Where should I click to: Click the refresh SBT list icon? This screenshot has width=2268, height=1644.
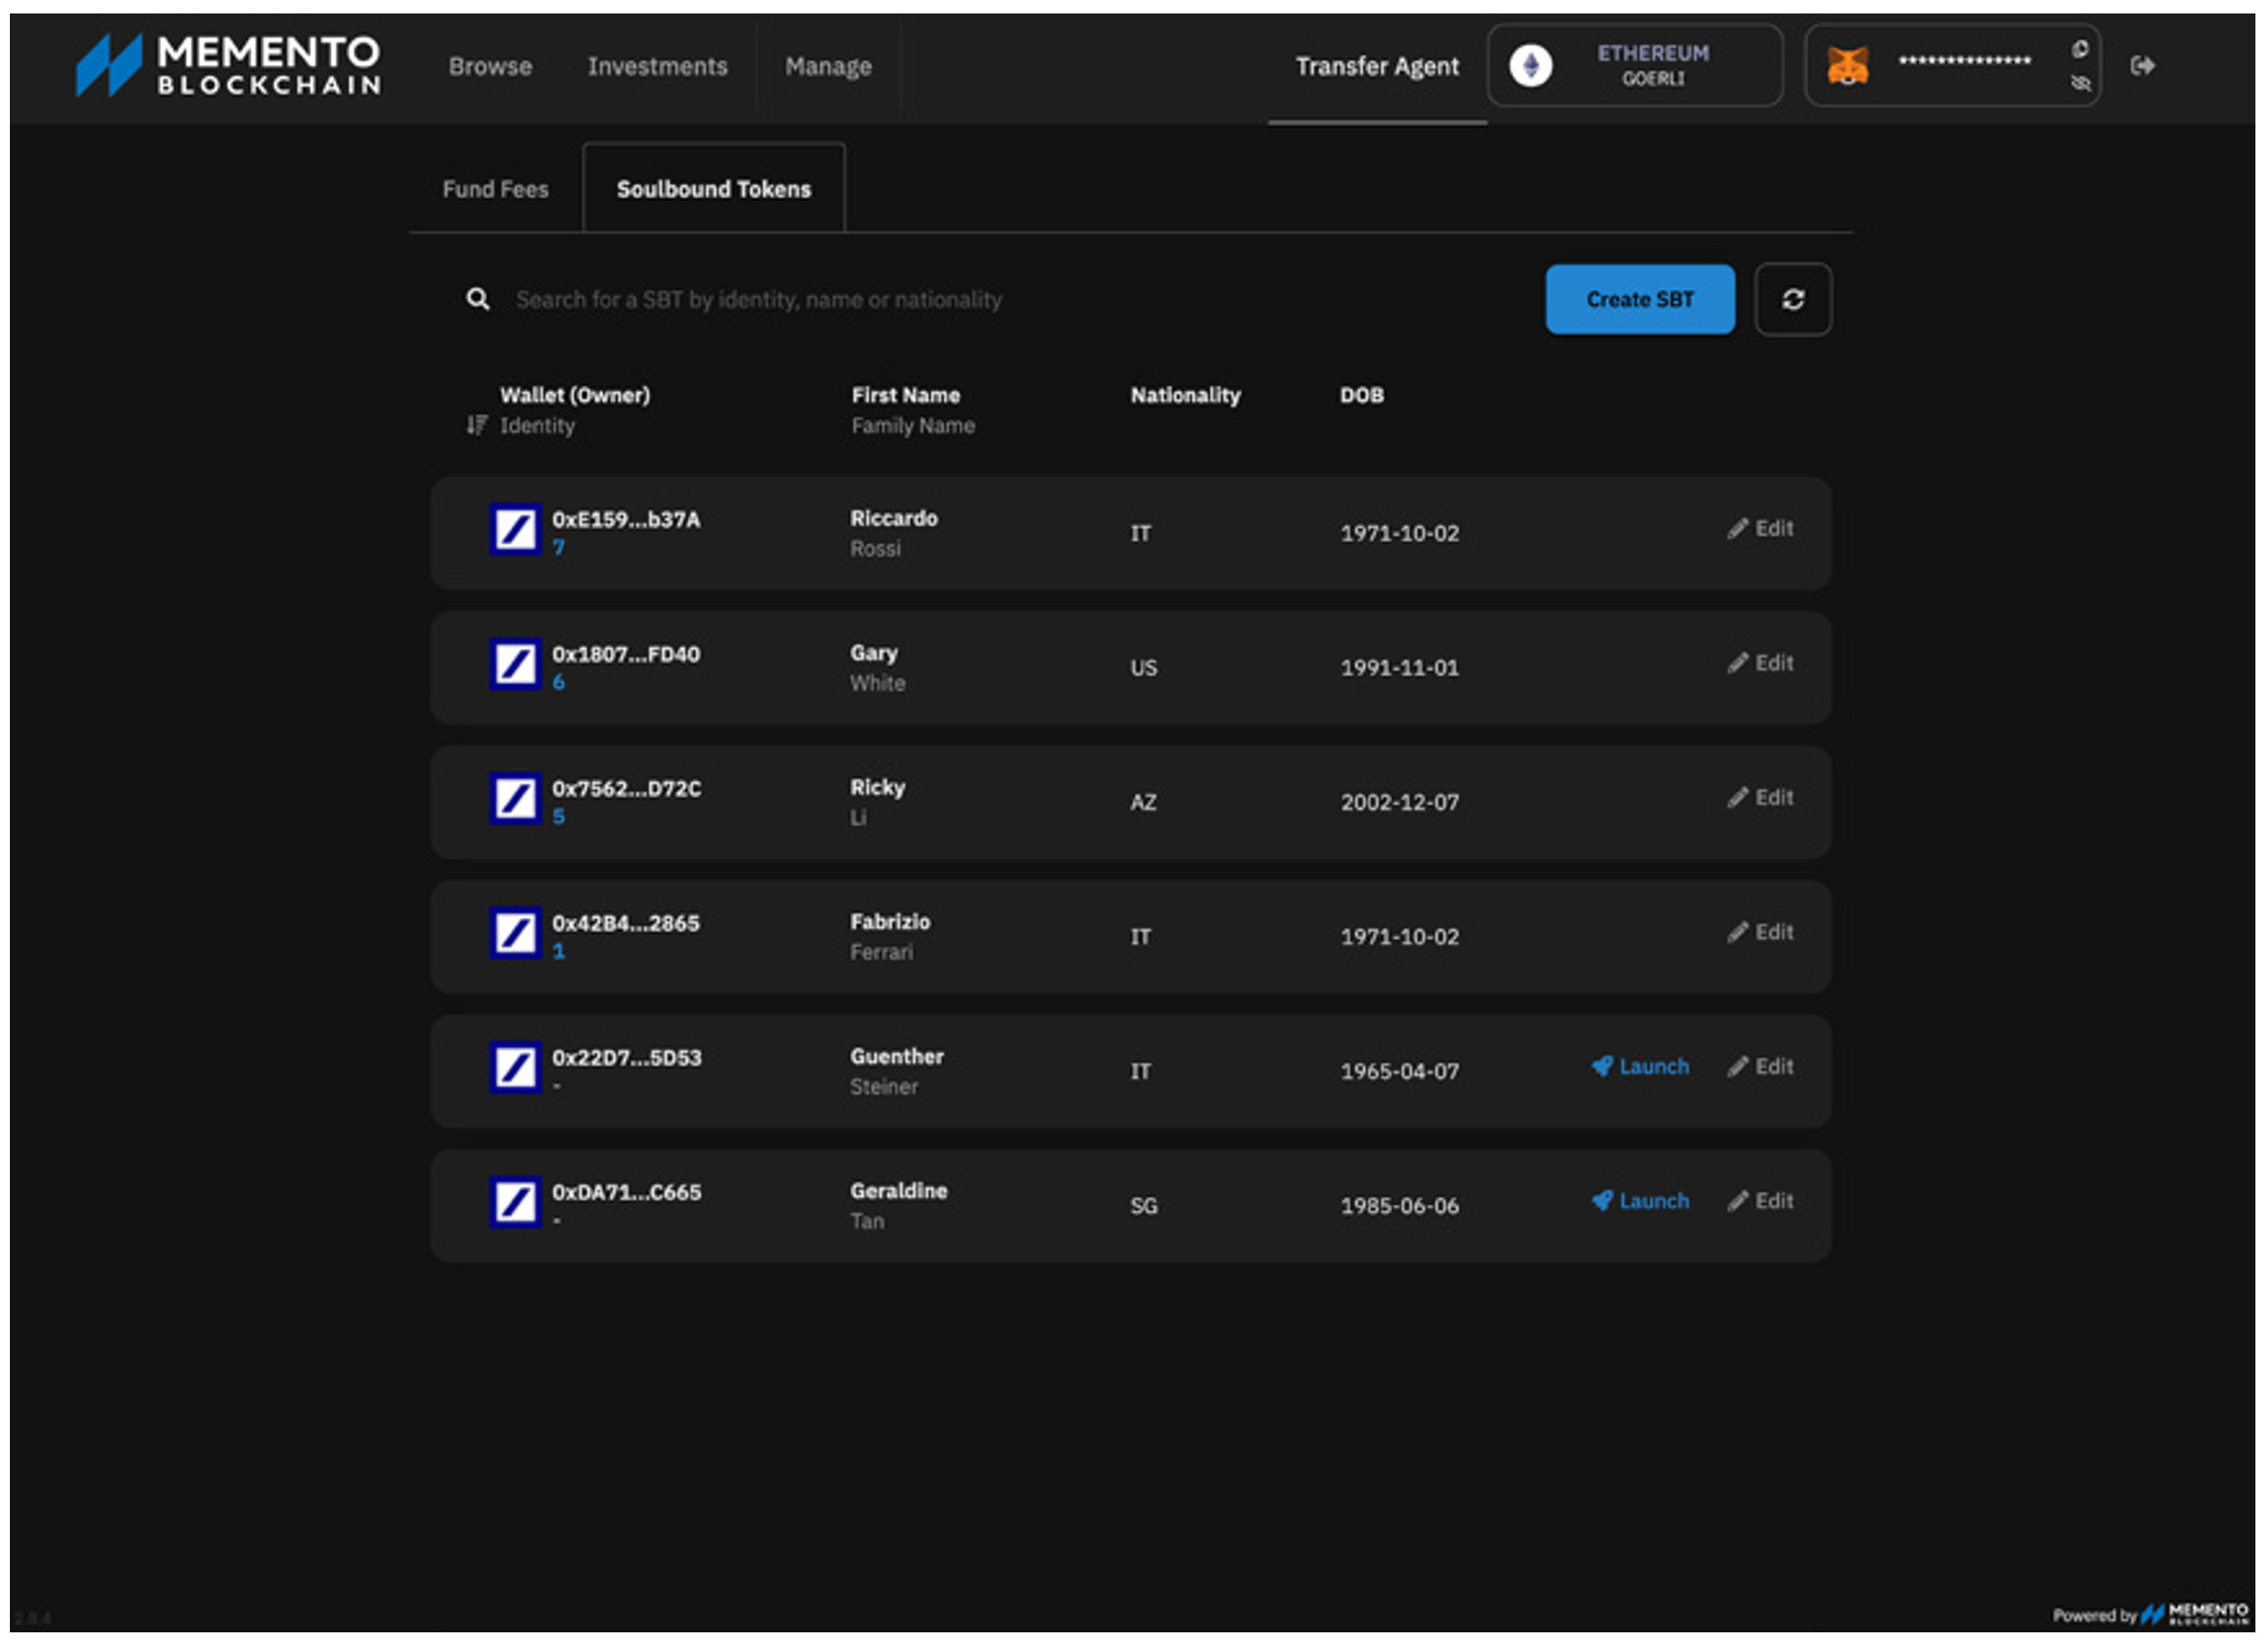(x=1793, y=299)
